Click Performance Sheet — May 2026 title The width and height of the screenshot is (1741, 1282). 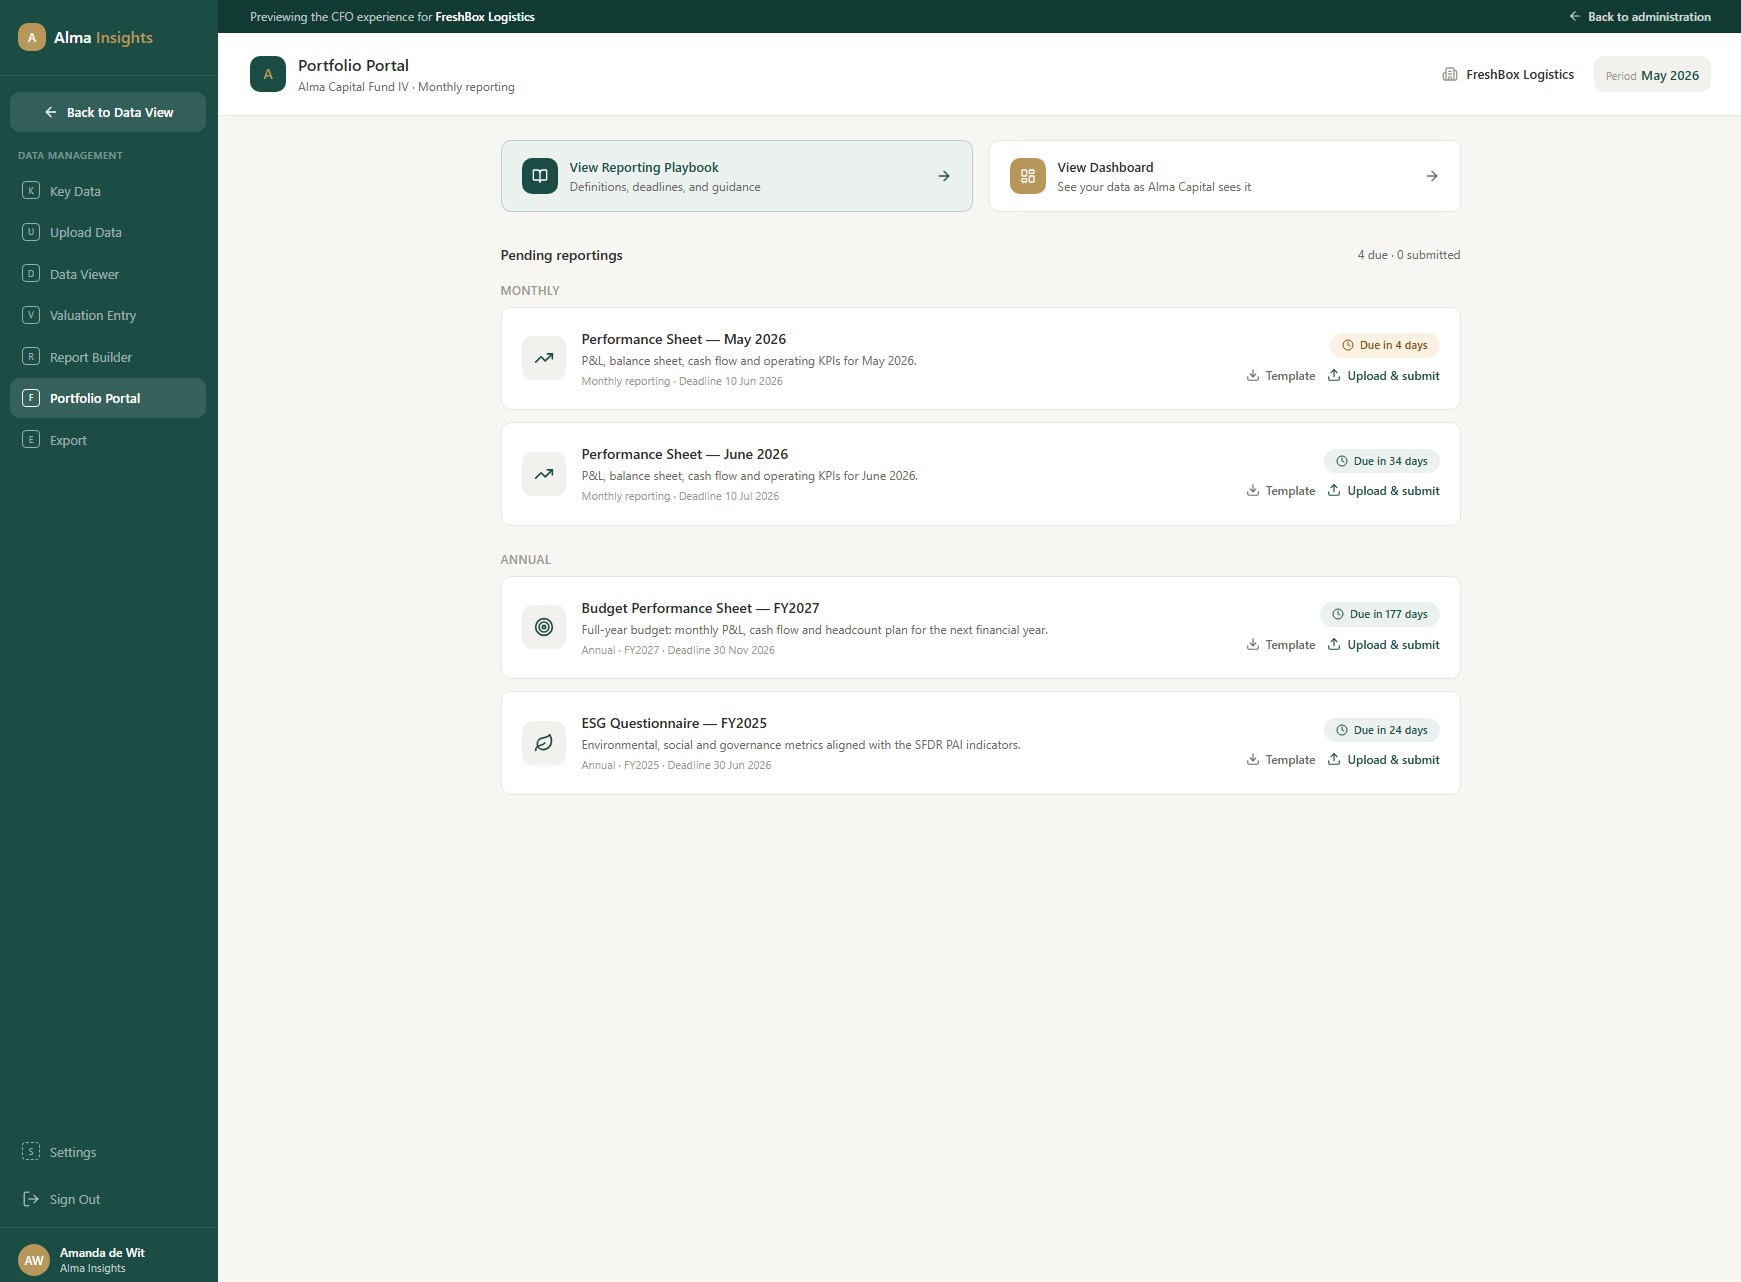684,339
